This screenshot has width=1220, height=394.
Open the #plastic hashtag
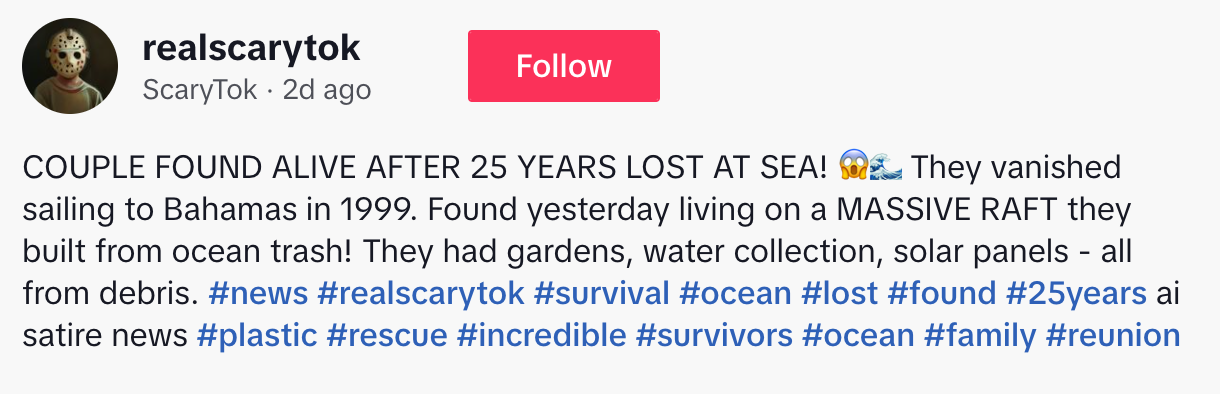coord(257,335)
